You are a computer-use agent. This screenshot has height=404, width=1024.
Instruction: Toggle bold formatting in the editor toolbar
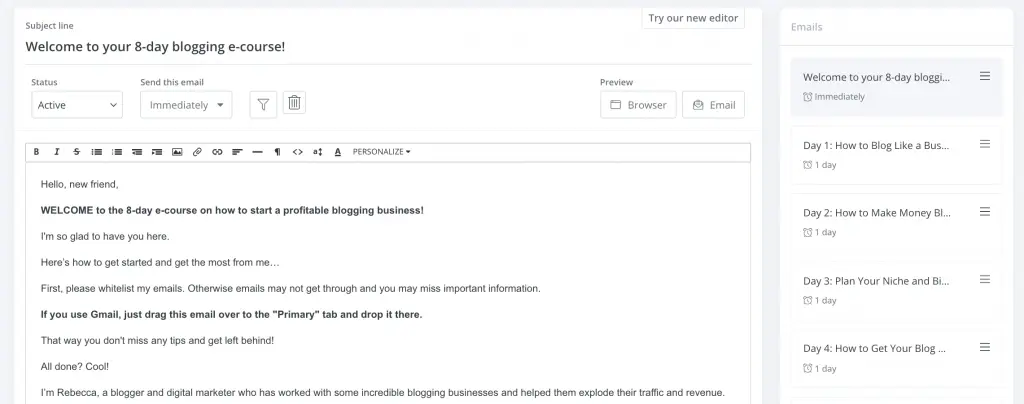37,152
